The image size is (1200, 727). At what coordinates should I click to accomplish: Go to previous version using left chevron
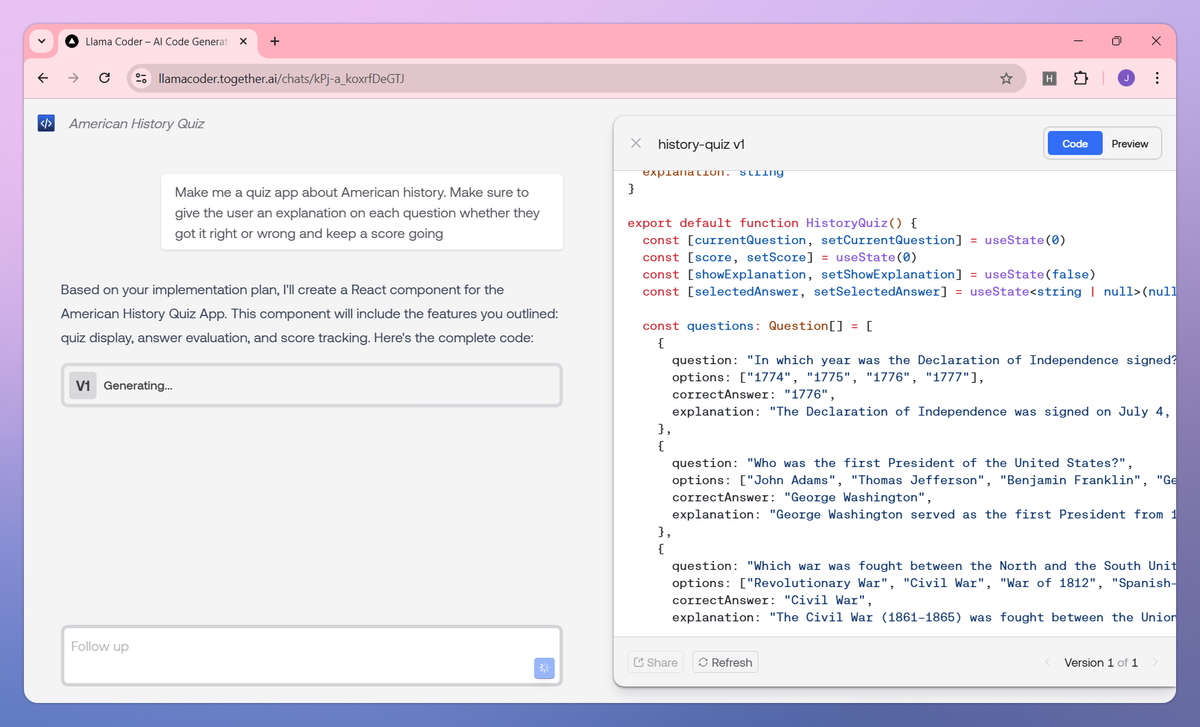pyautogui.click(x=1047, y=662)
